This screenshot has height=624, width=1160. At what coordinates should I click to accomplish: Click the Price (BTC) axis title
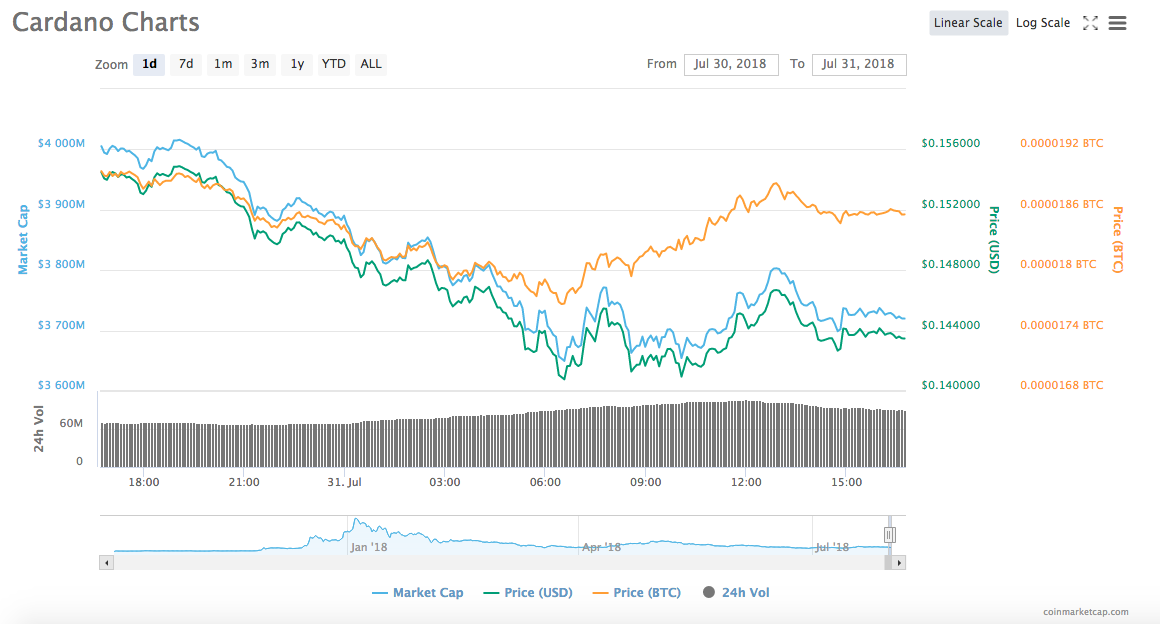[1118, 240]
